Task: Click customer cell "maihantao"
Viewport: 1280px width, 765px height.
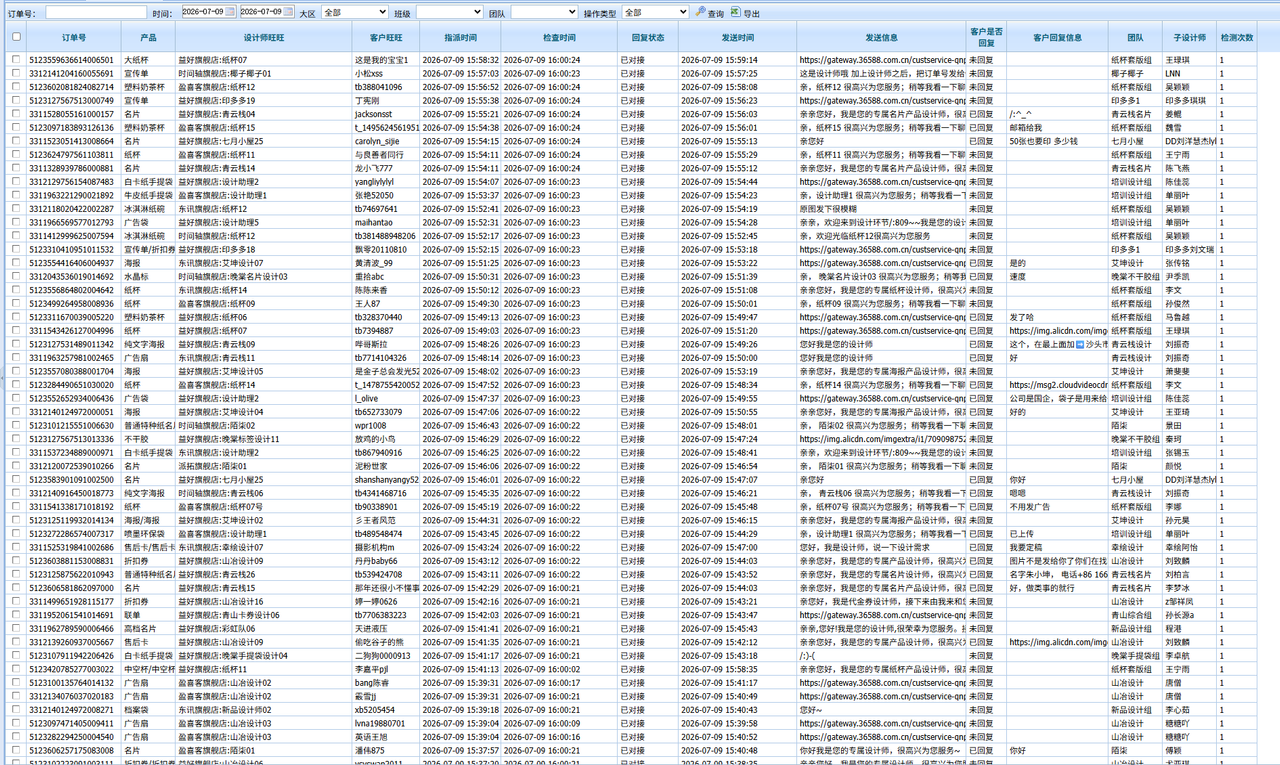Action: coord(387,222)
